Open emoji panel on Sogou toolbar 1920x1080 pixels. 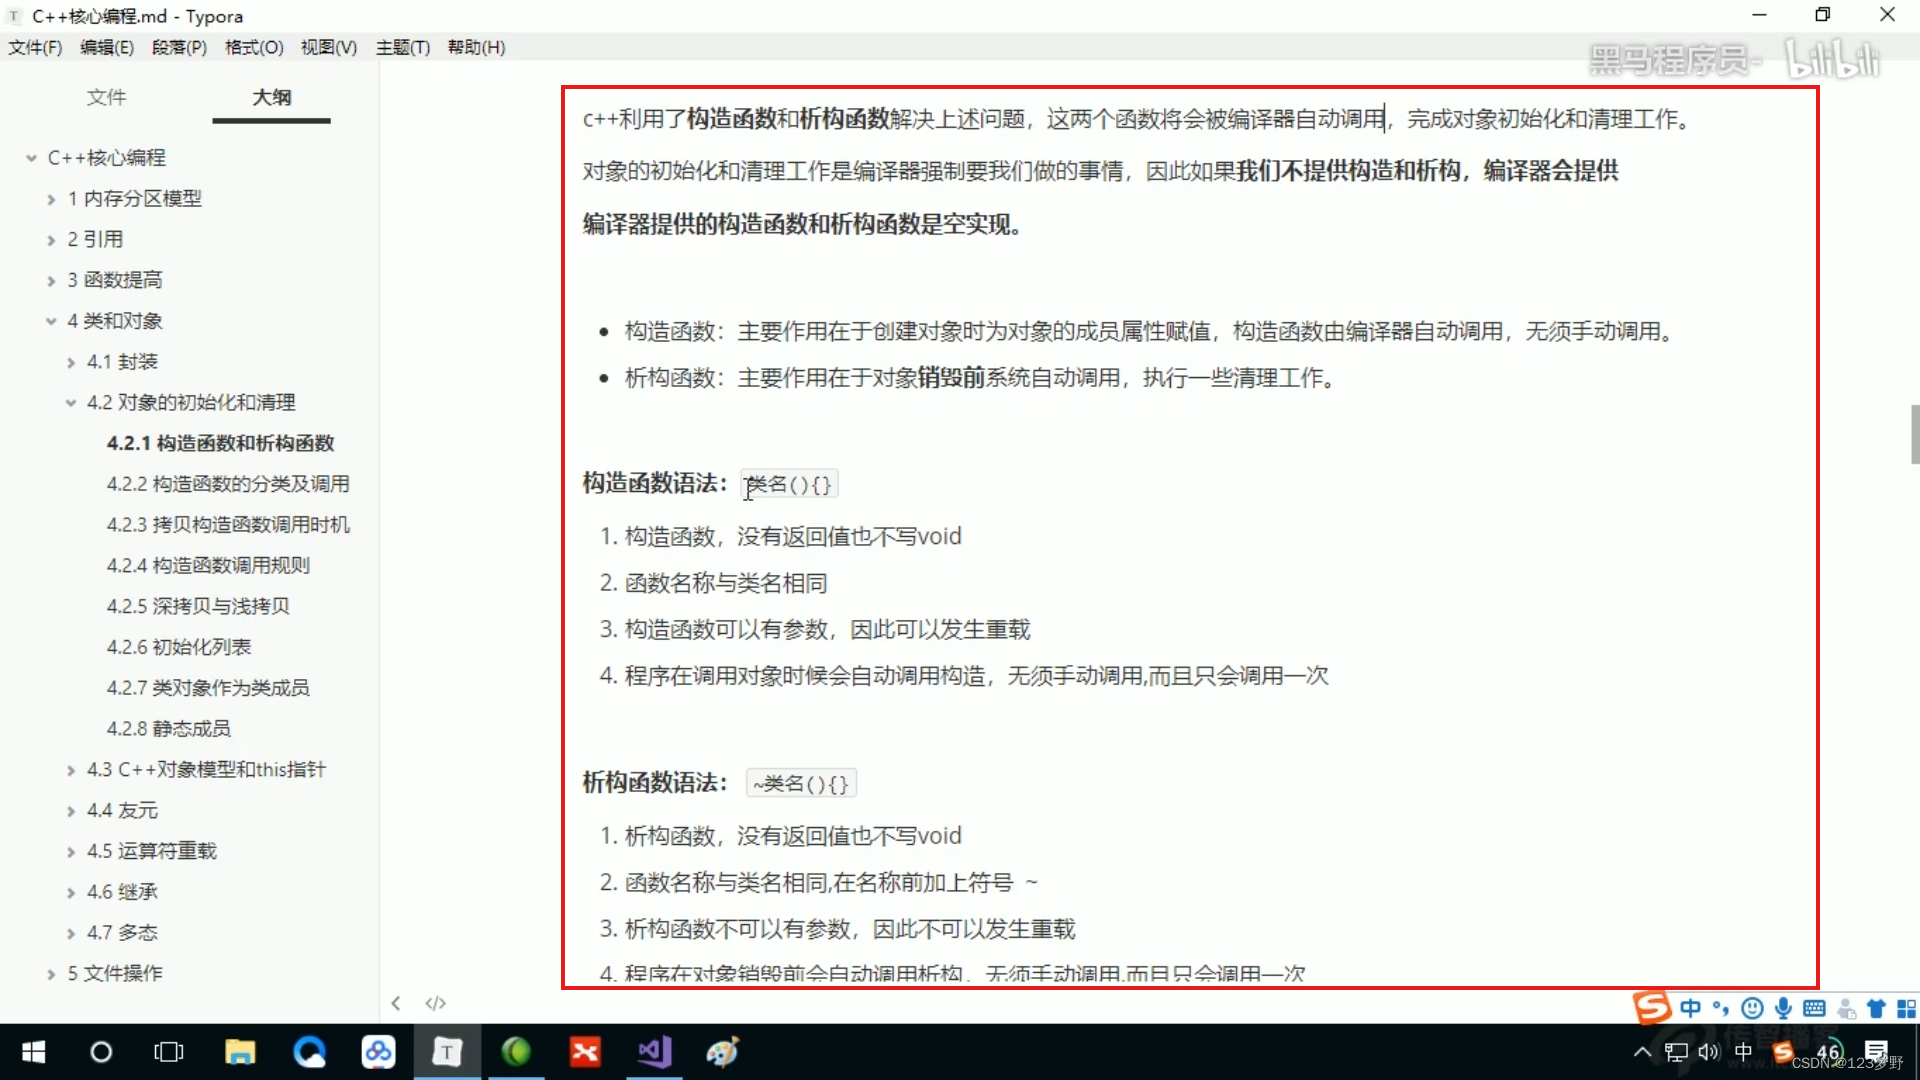(x=1752, y=1008)
